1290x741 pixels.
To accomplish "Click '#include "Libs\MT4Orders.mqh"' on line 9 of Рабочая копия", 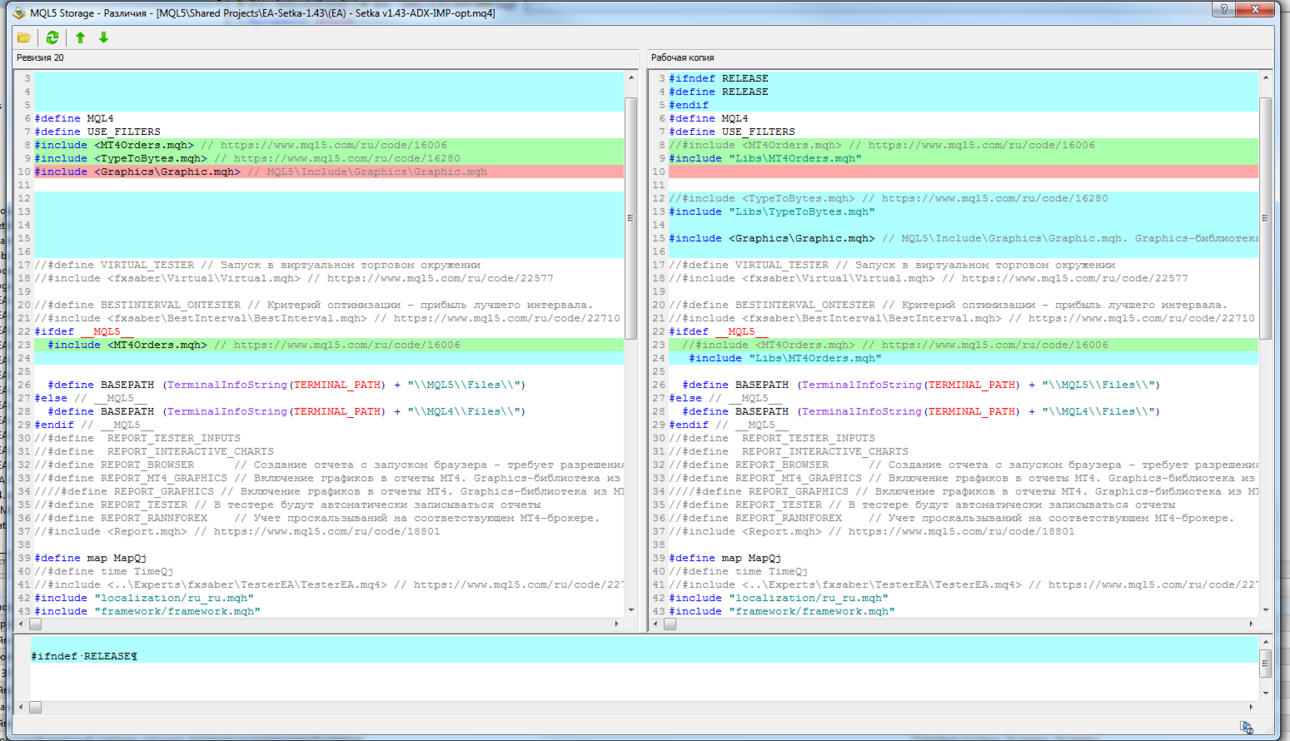I will point(765,158).
